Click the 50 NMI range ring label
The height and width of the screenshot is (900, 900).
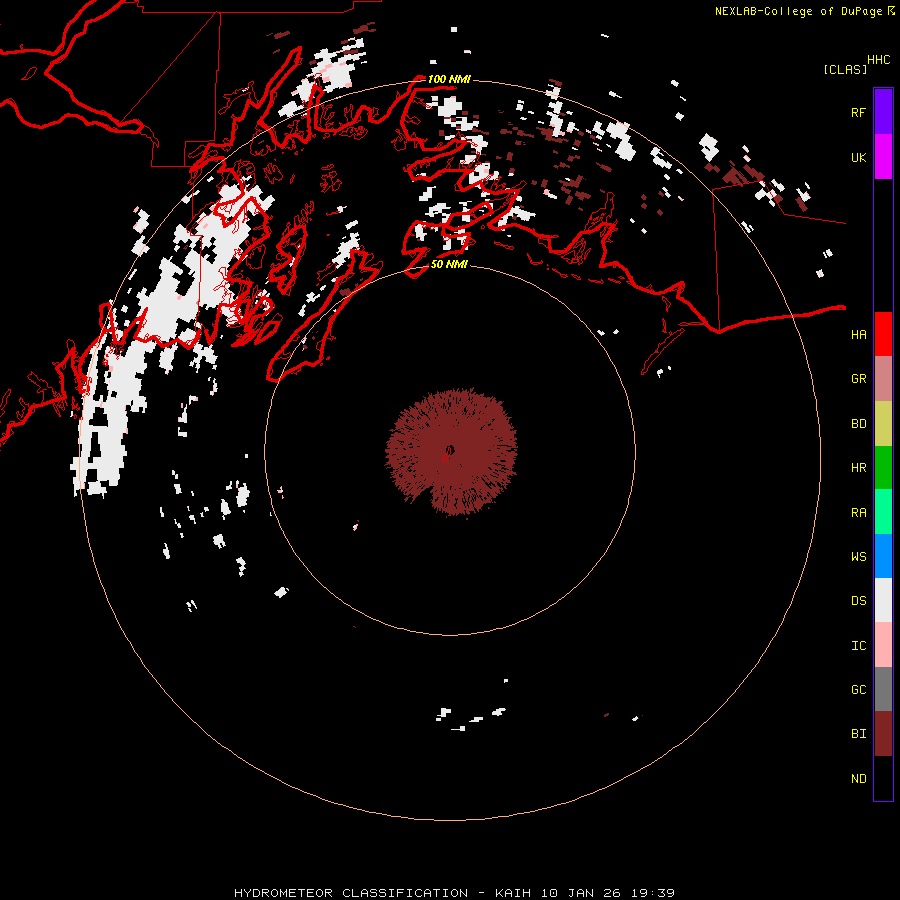click(x=449, y=264)
